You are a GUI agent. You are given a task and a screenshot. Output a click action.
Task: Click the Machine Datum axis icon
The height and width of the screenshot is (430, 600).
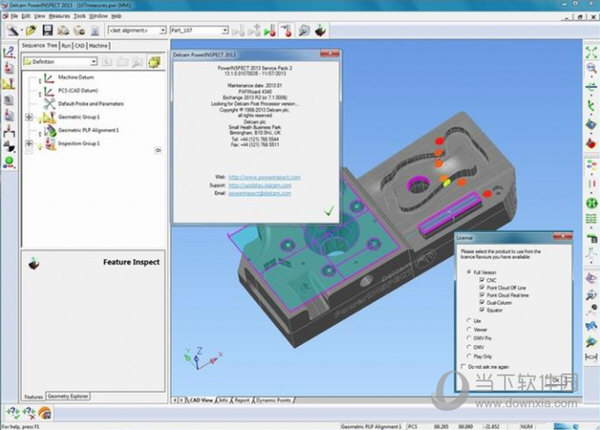48,77
